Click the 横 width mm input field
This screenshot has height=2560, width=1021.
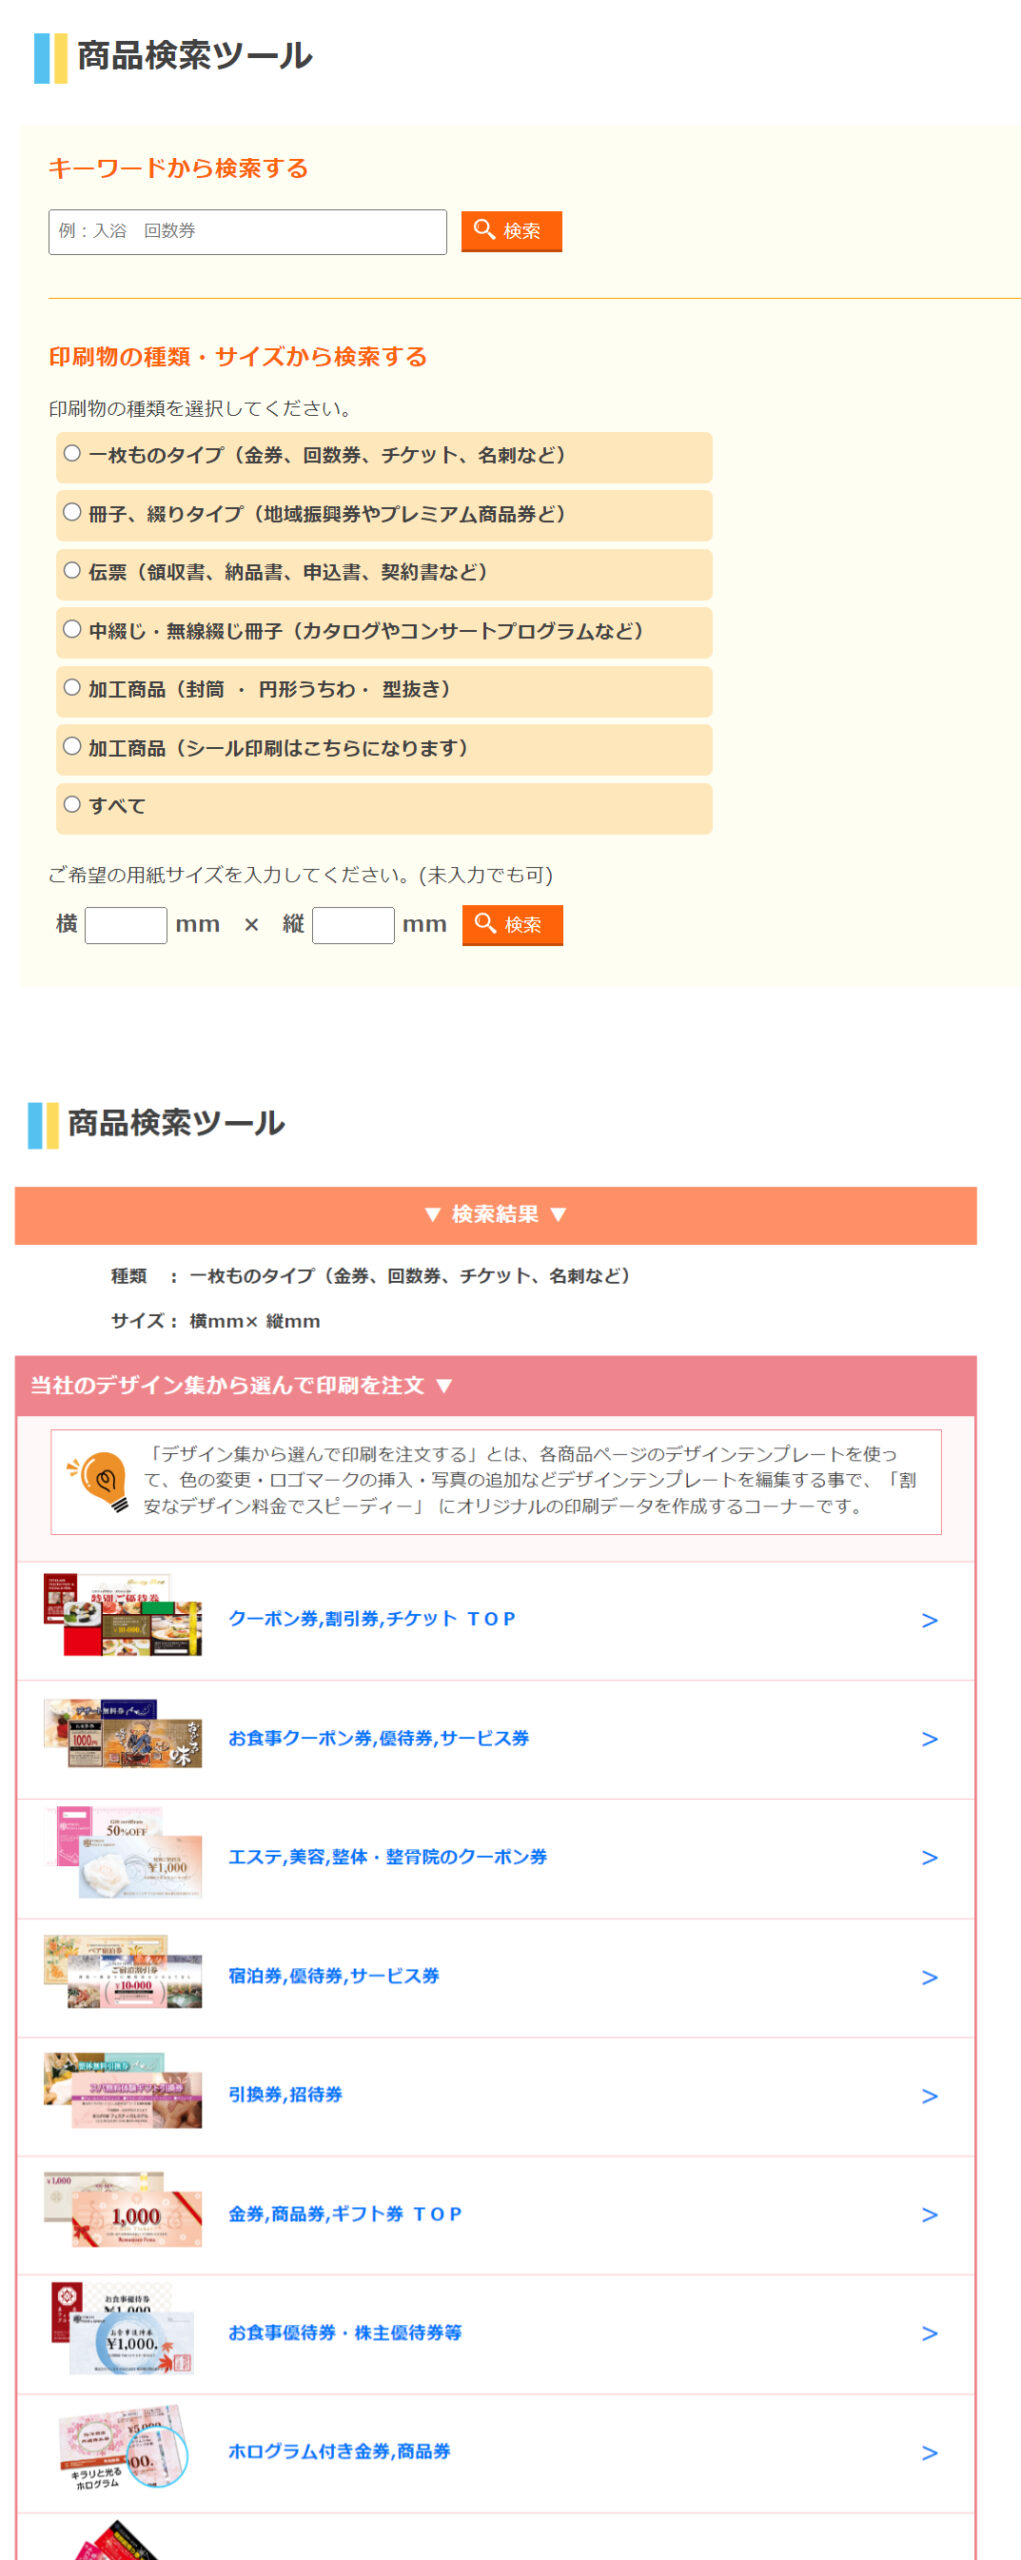pos(126,925)
